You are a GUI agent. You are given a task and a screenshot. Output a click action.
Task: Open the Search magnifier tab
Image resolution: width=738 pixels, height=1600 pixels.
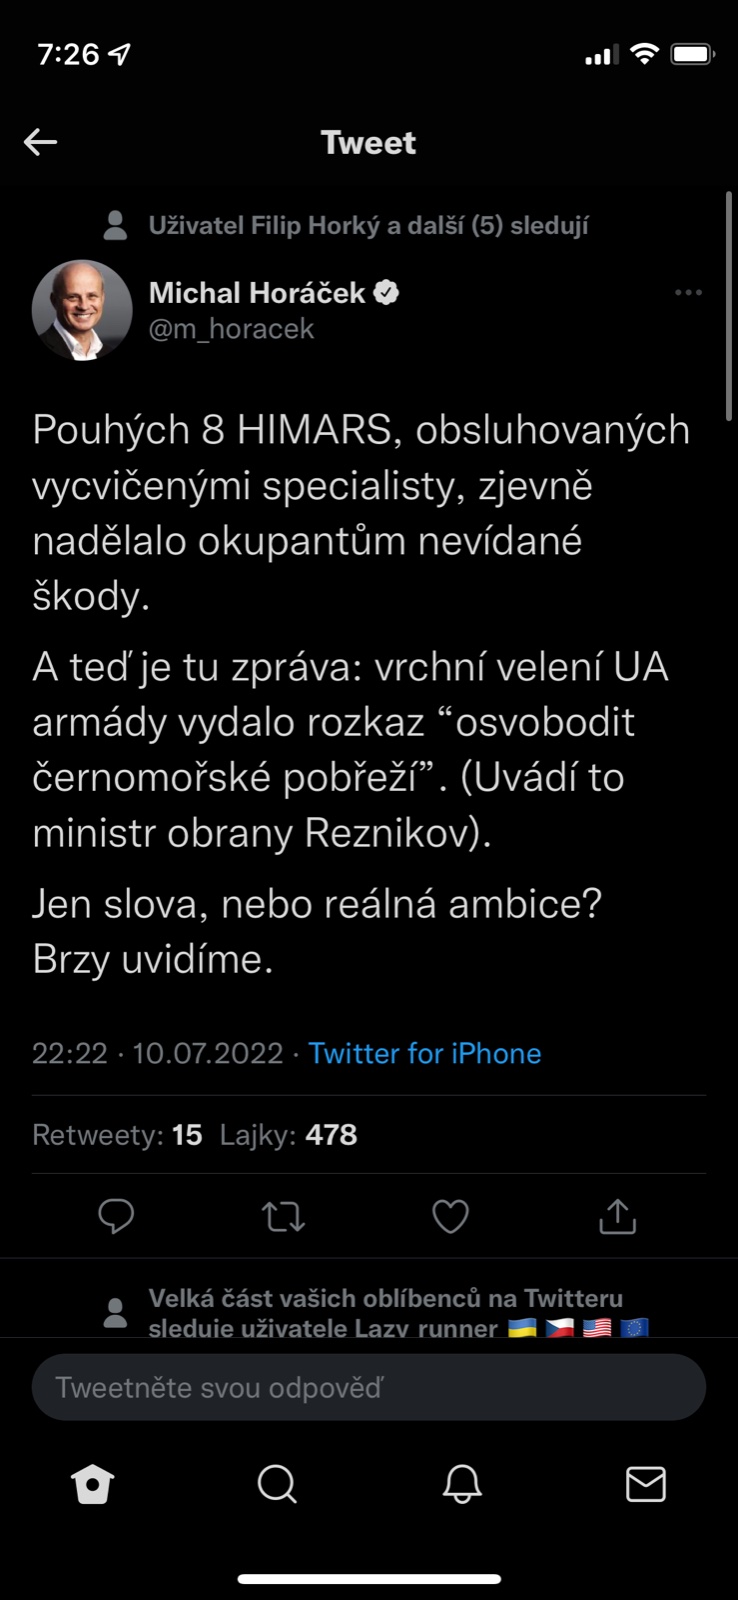click(277, 1484)
